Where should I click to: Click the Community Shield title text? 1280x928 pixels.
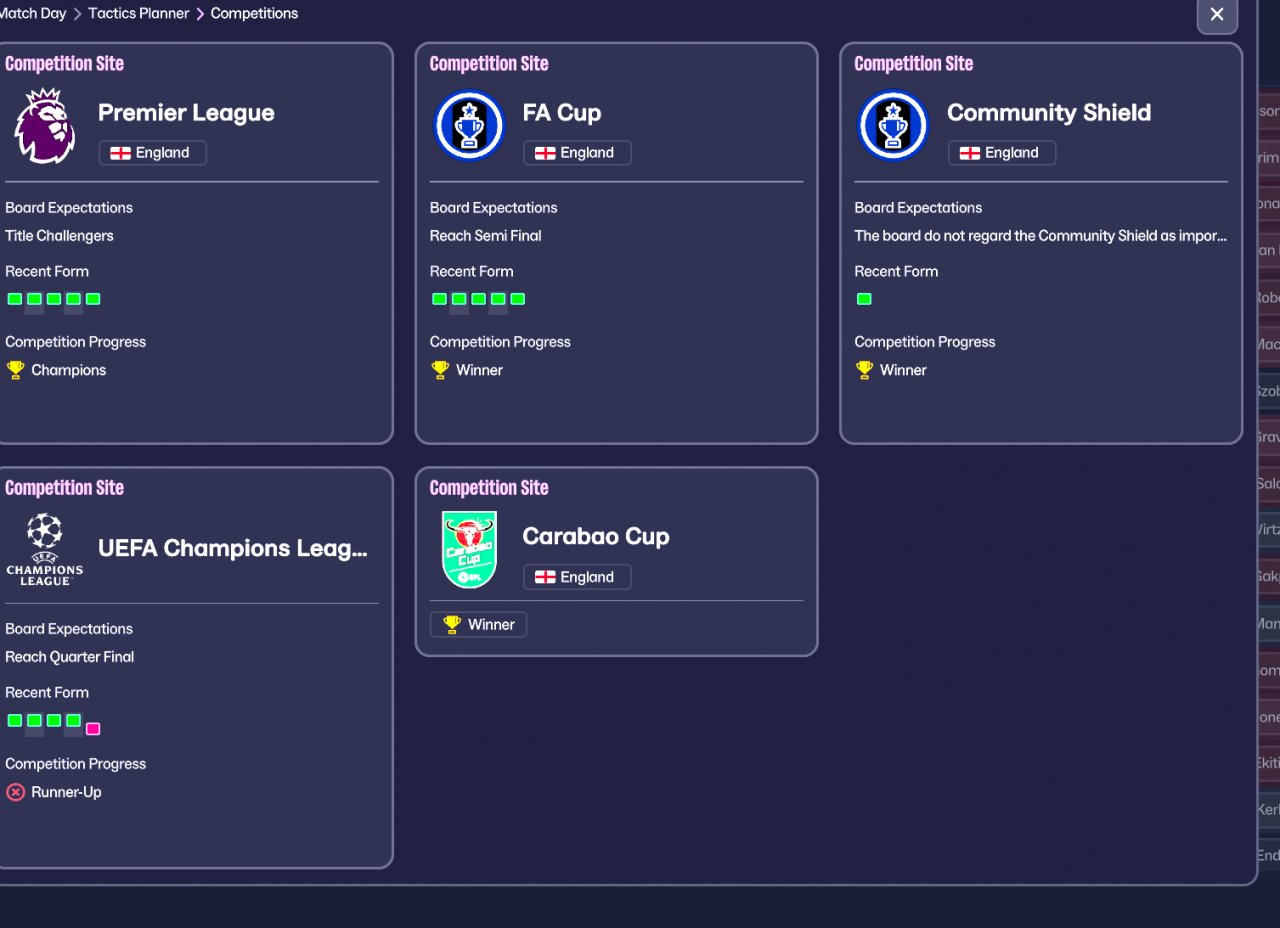(x=1049, y=113)
